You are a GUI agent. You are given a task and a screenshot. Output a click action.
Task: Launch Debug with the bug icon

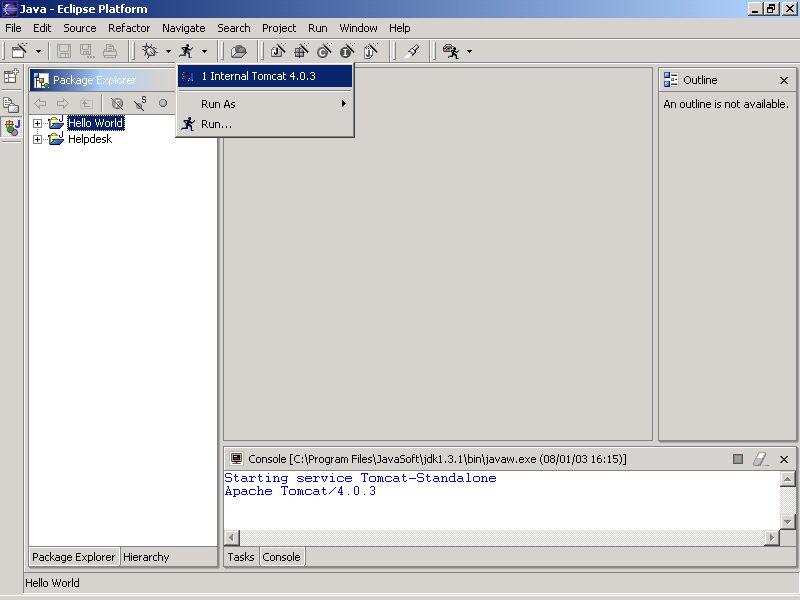pyautogui.click(x=149, y=51)
